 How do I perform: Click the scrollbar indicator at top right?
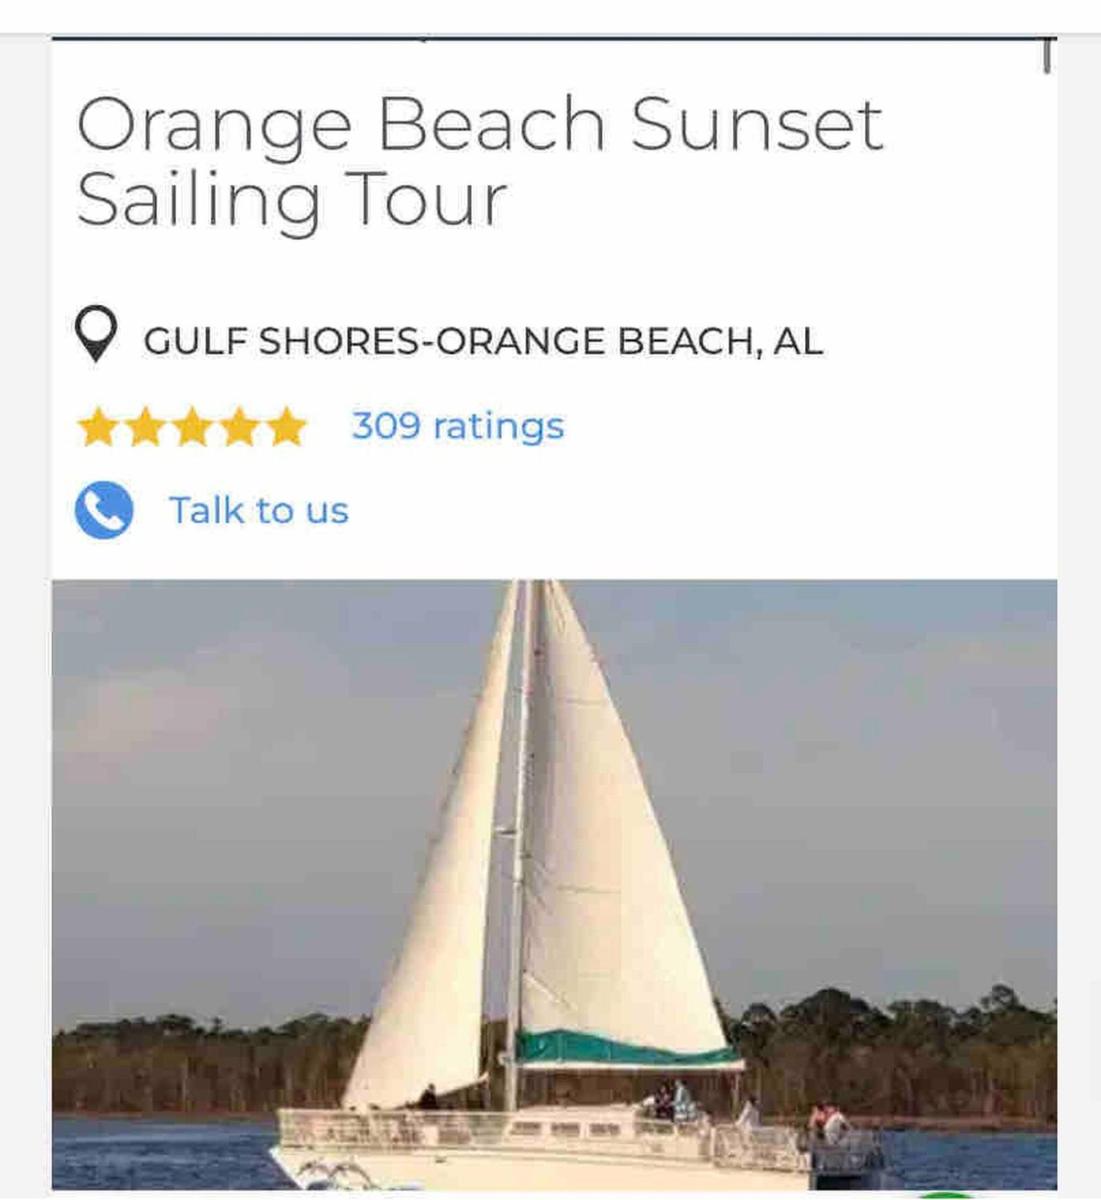[x=1047, y=56]
